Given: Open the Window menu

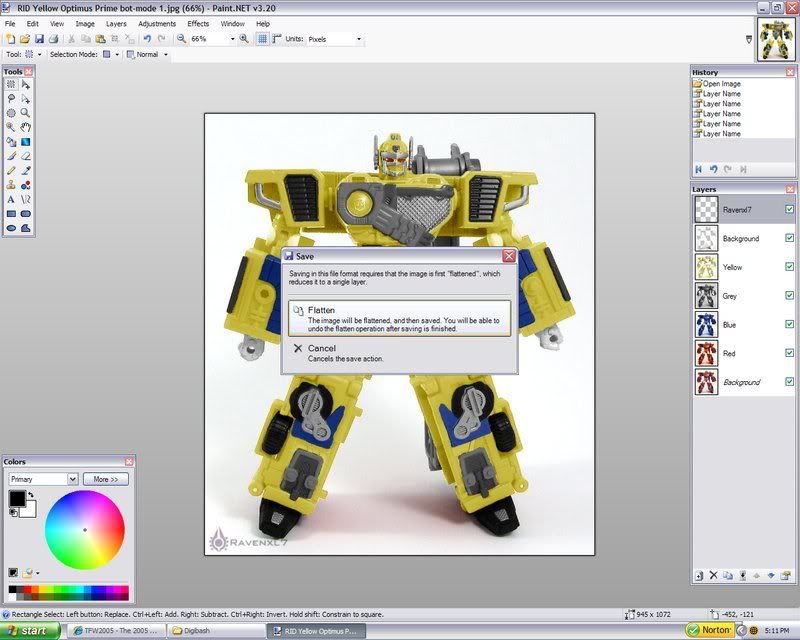Looking at the screenshot, I should [233, 23].
